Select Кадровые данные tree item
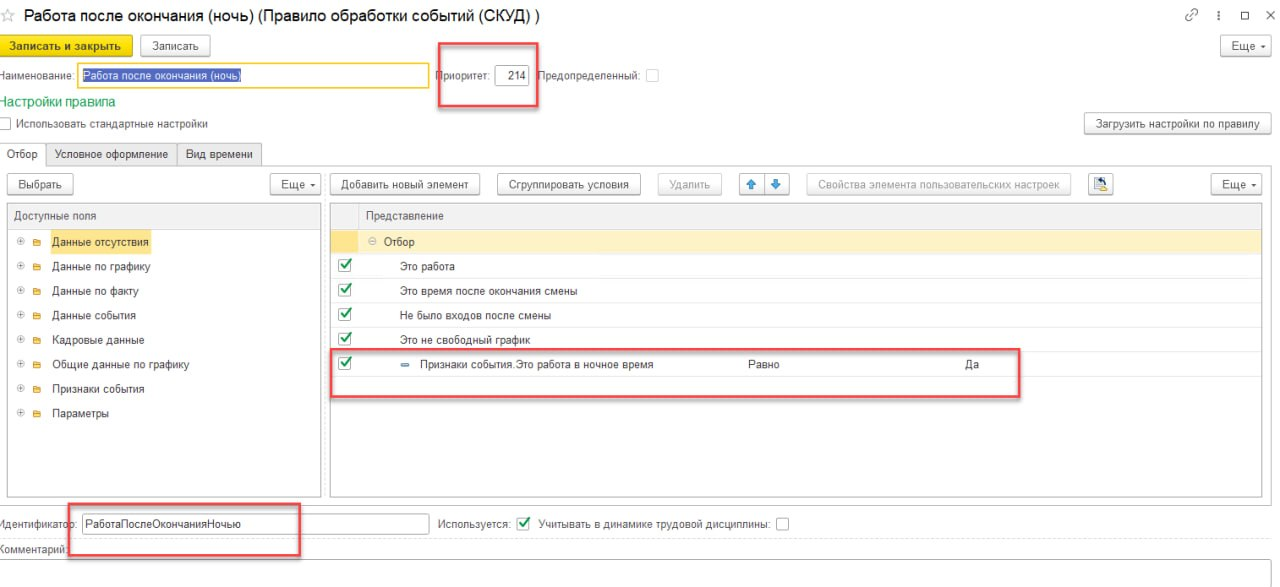 coord(98,340)
